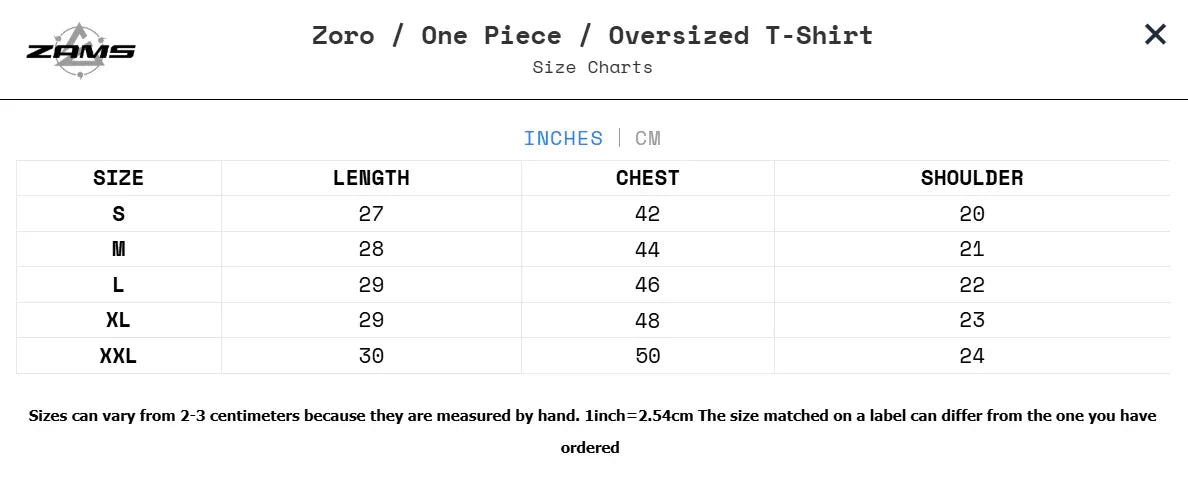Click shoulder value 24 for size XXL

point(971,356)
